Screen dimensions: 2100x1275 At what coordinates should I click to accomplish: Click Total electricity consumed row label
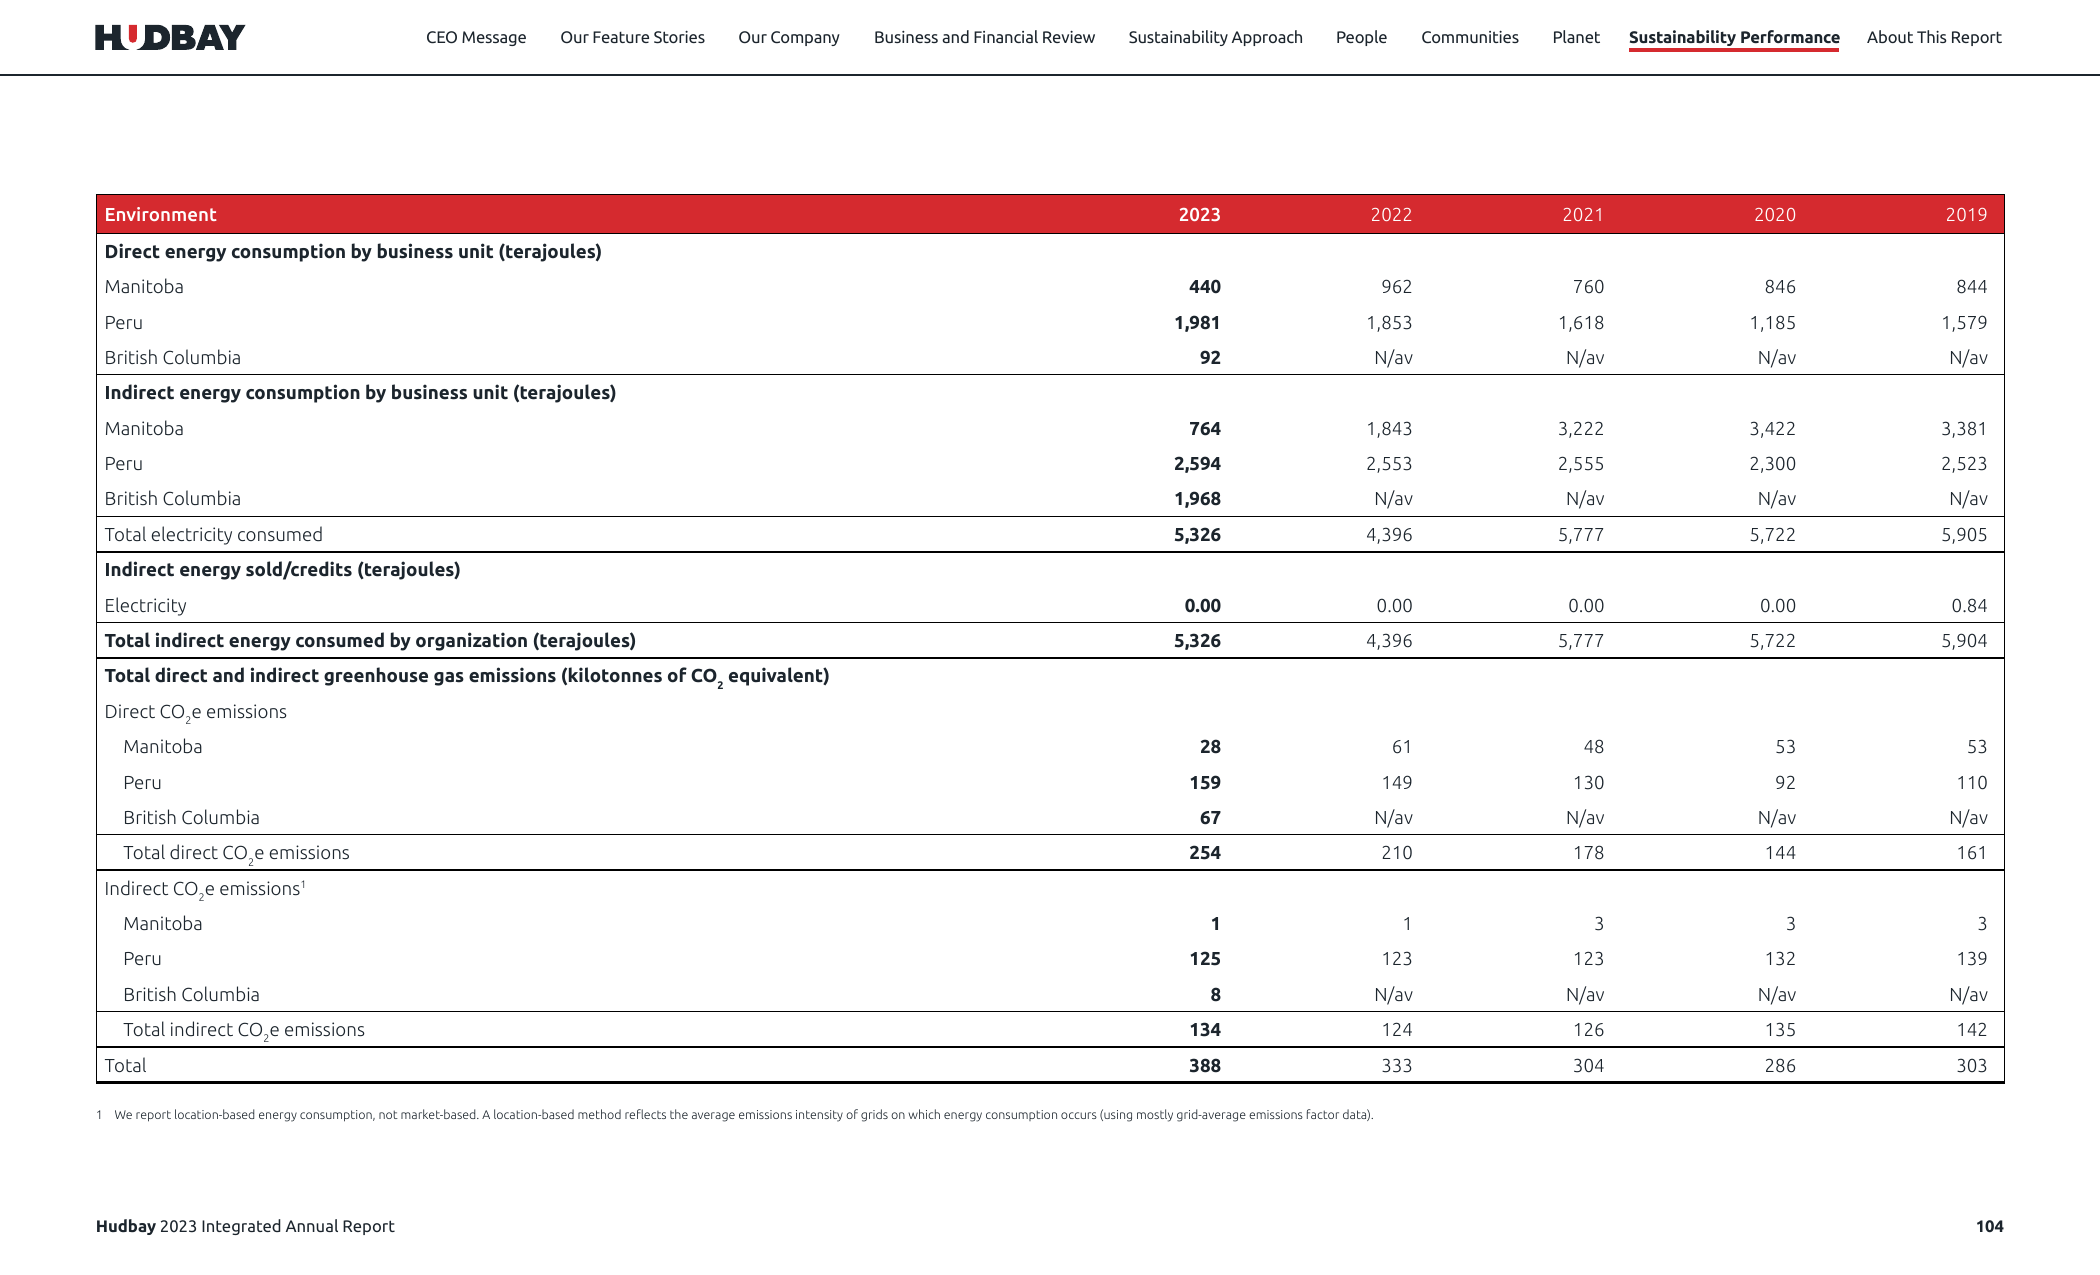point(213,535)
